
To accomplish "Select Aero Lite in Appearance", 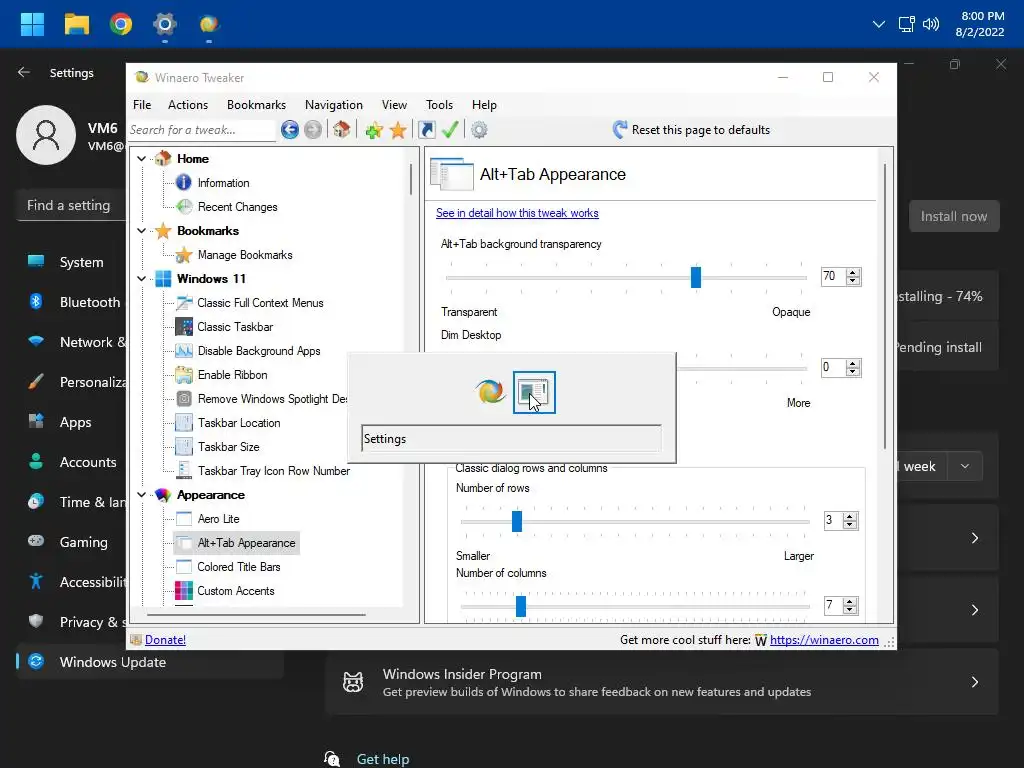I will [218, 519].
